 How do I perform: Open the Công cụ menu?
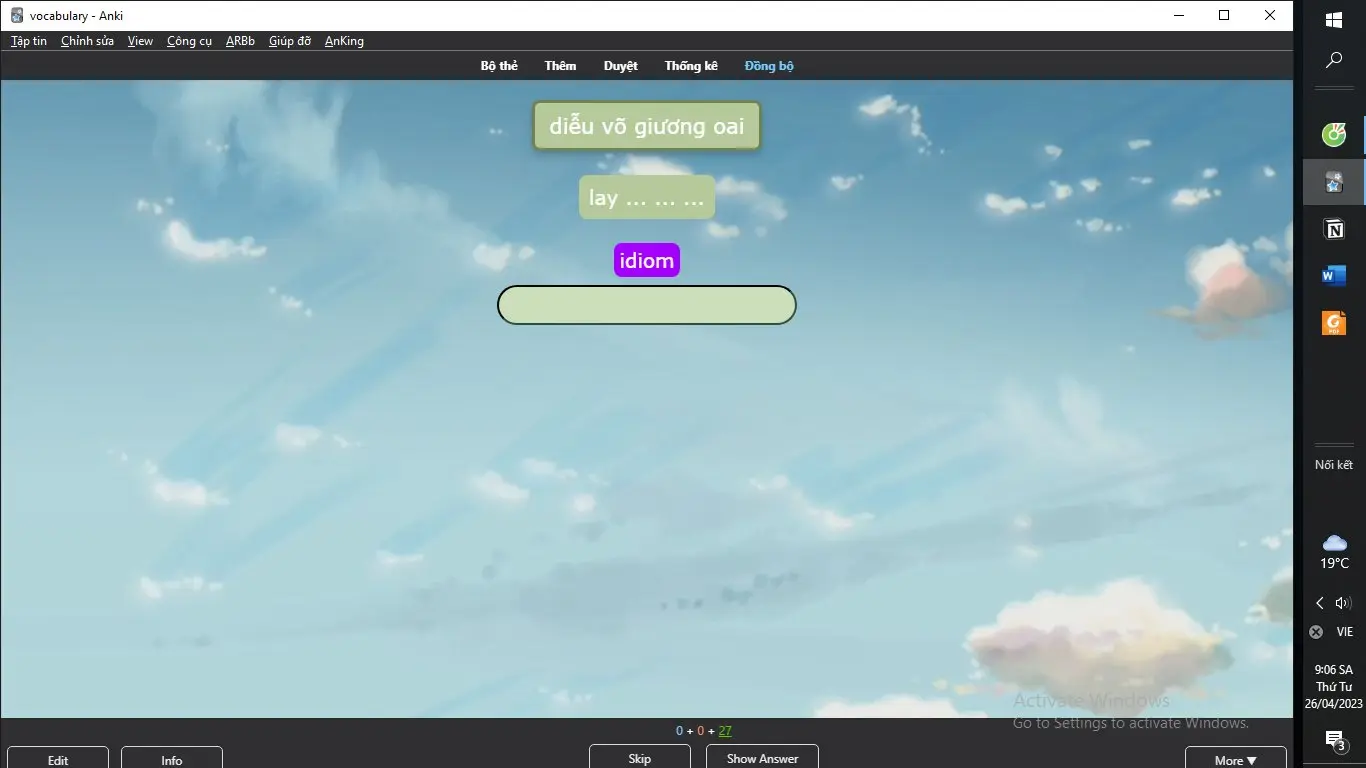[189, 41]
